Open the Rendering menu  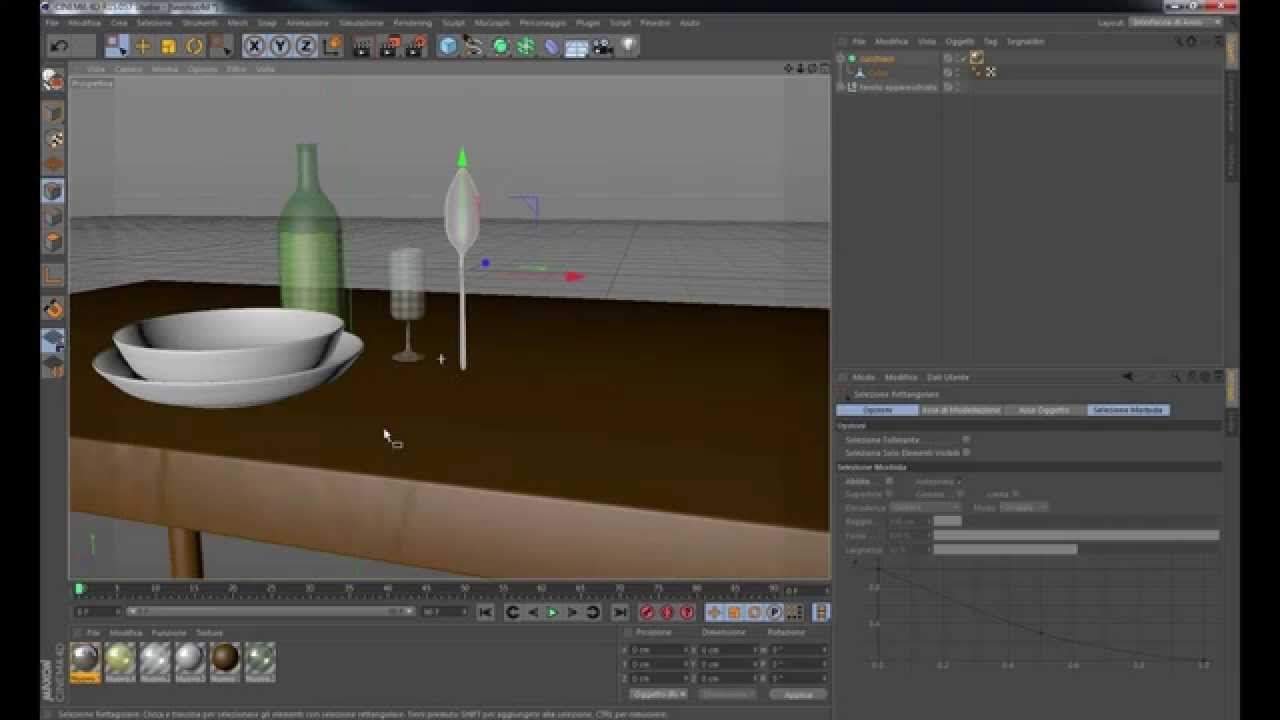[412, 22]
